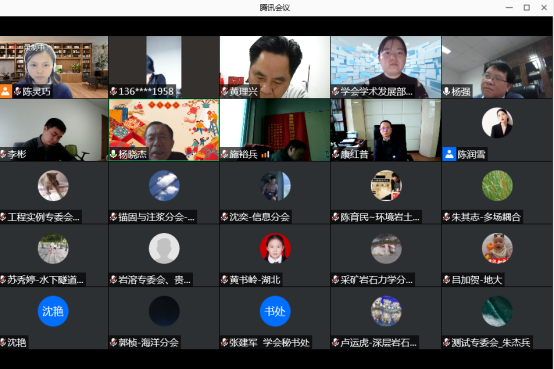
Task: Click the orange host icon beside 陈灵巧
Action: (6, 91)
